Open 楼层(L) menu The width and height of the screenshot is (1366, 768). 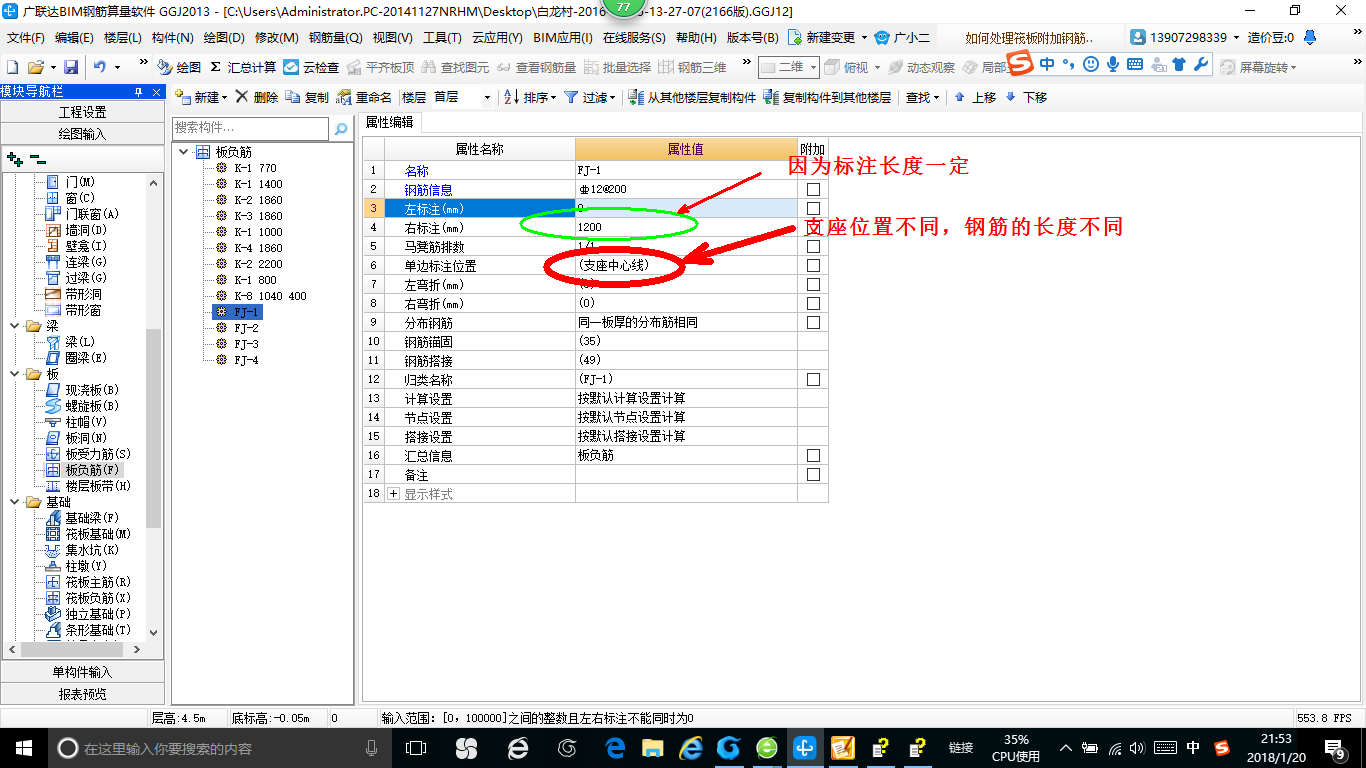(123, 38)
